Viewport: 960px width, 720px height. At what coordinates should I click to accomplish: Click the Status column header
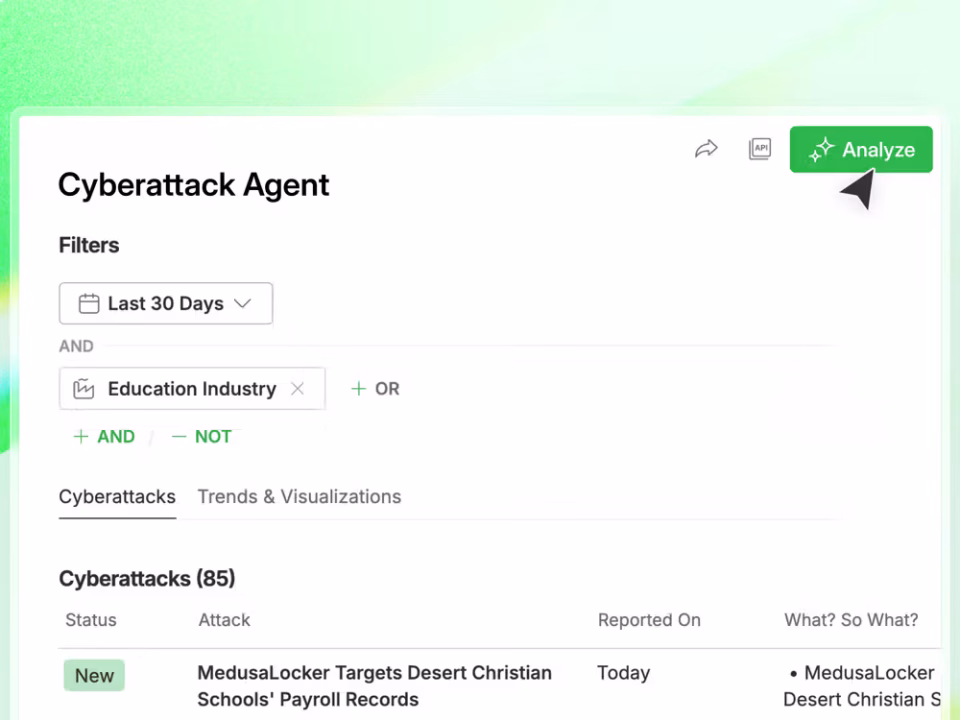[x=91, y=620]
